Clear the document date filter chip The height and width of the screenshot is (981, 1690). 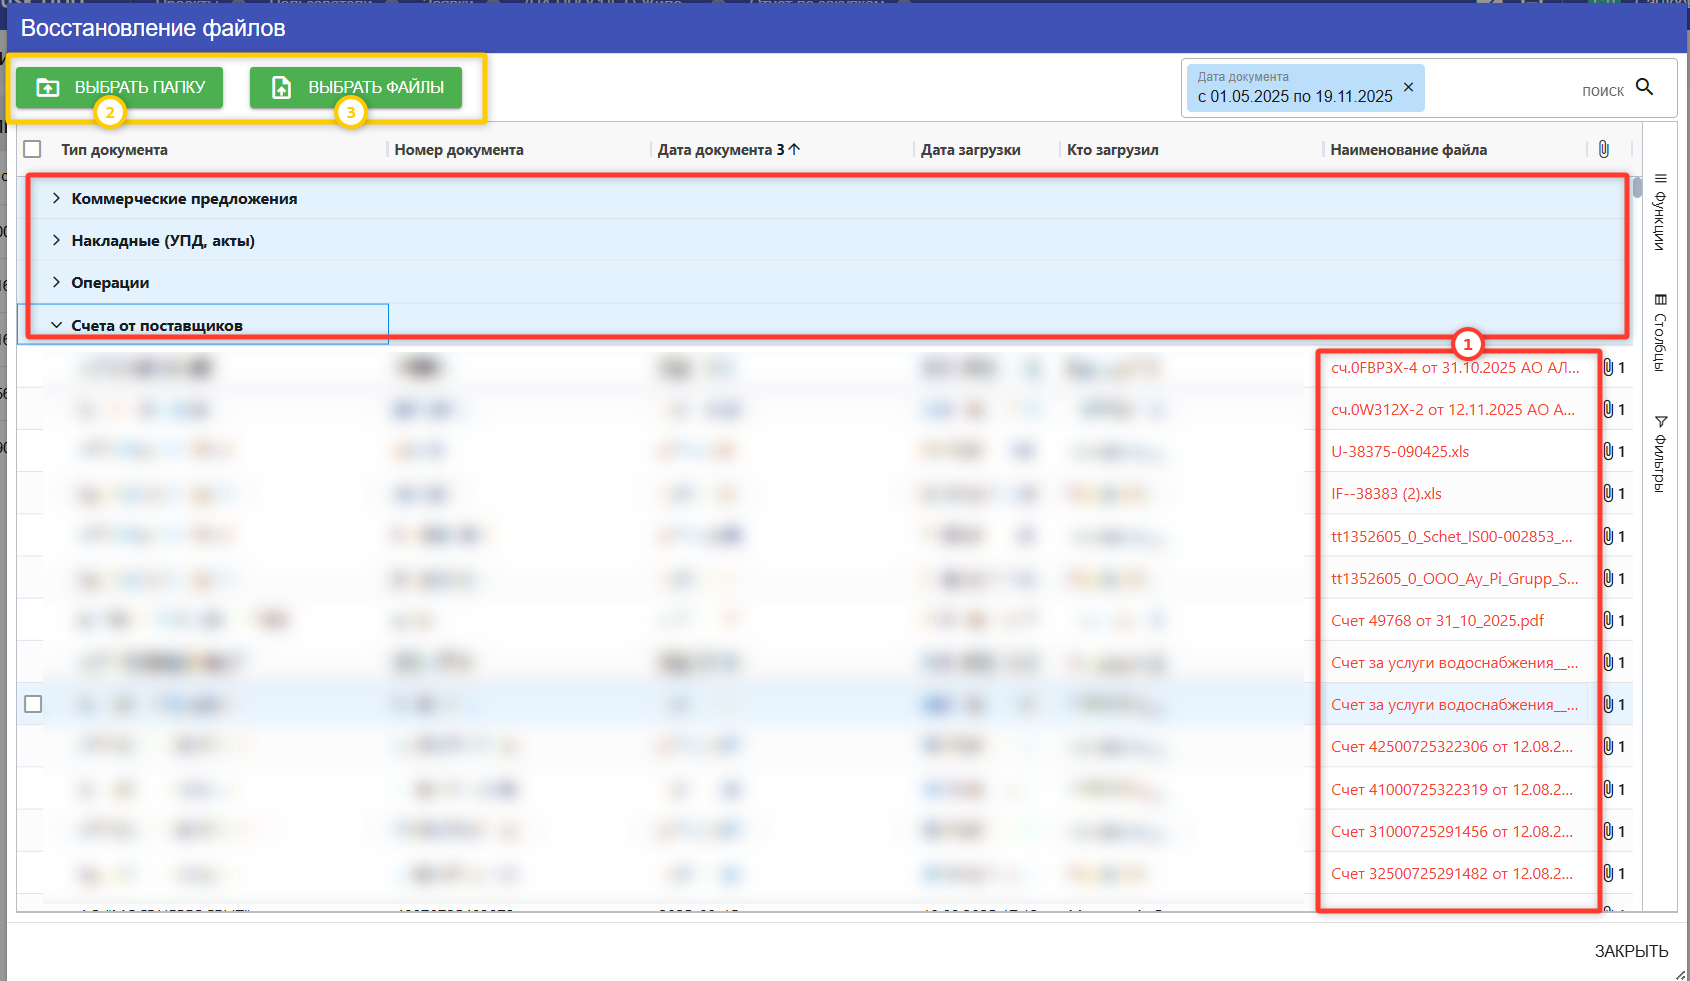click(1408, 87)
